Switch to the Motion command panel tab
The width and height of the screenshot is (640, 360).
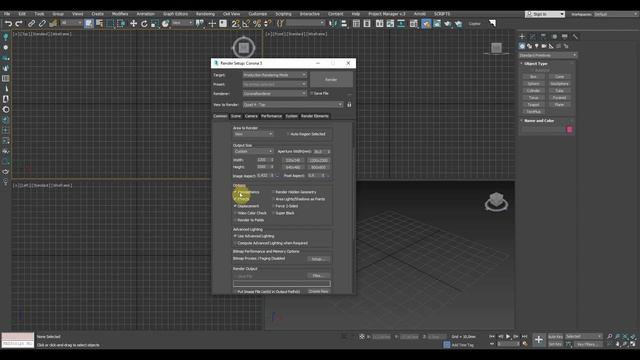click(x=554, y=36)
